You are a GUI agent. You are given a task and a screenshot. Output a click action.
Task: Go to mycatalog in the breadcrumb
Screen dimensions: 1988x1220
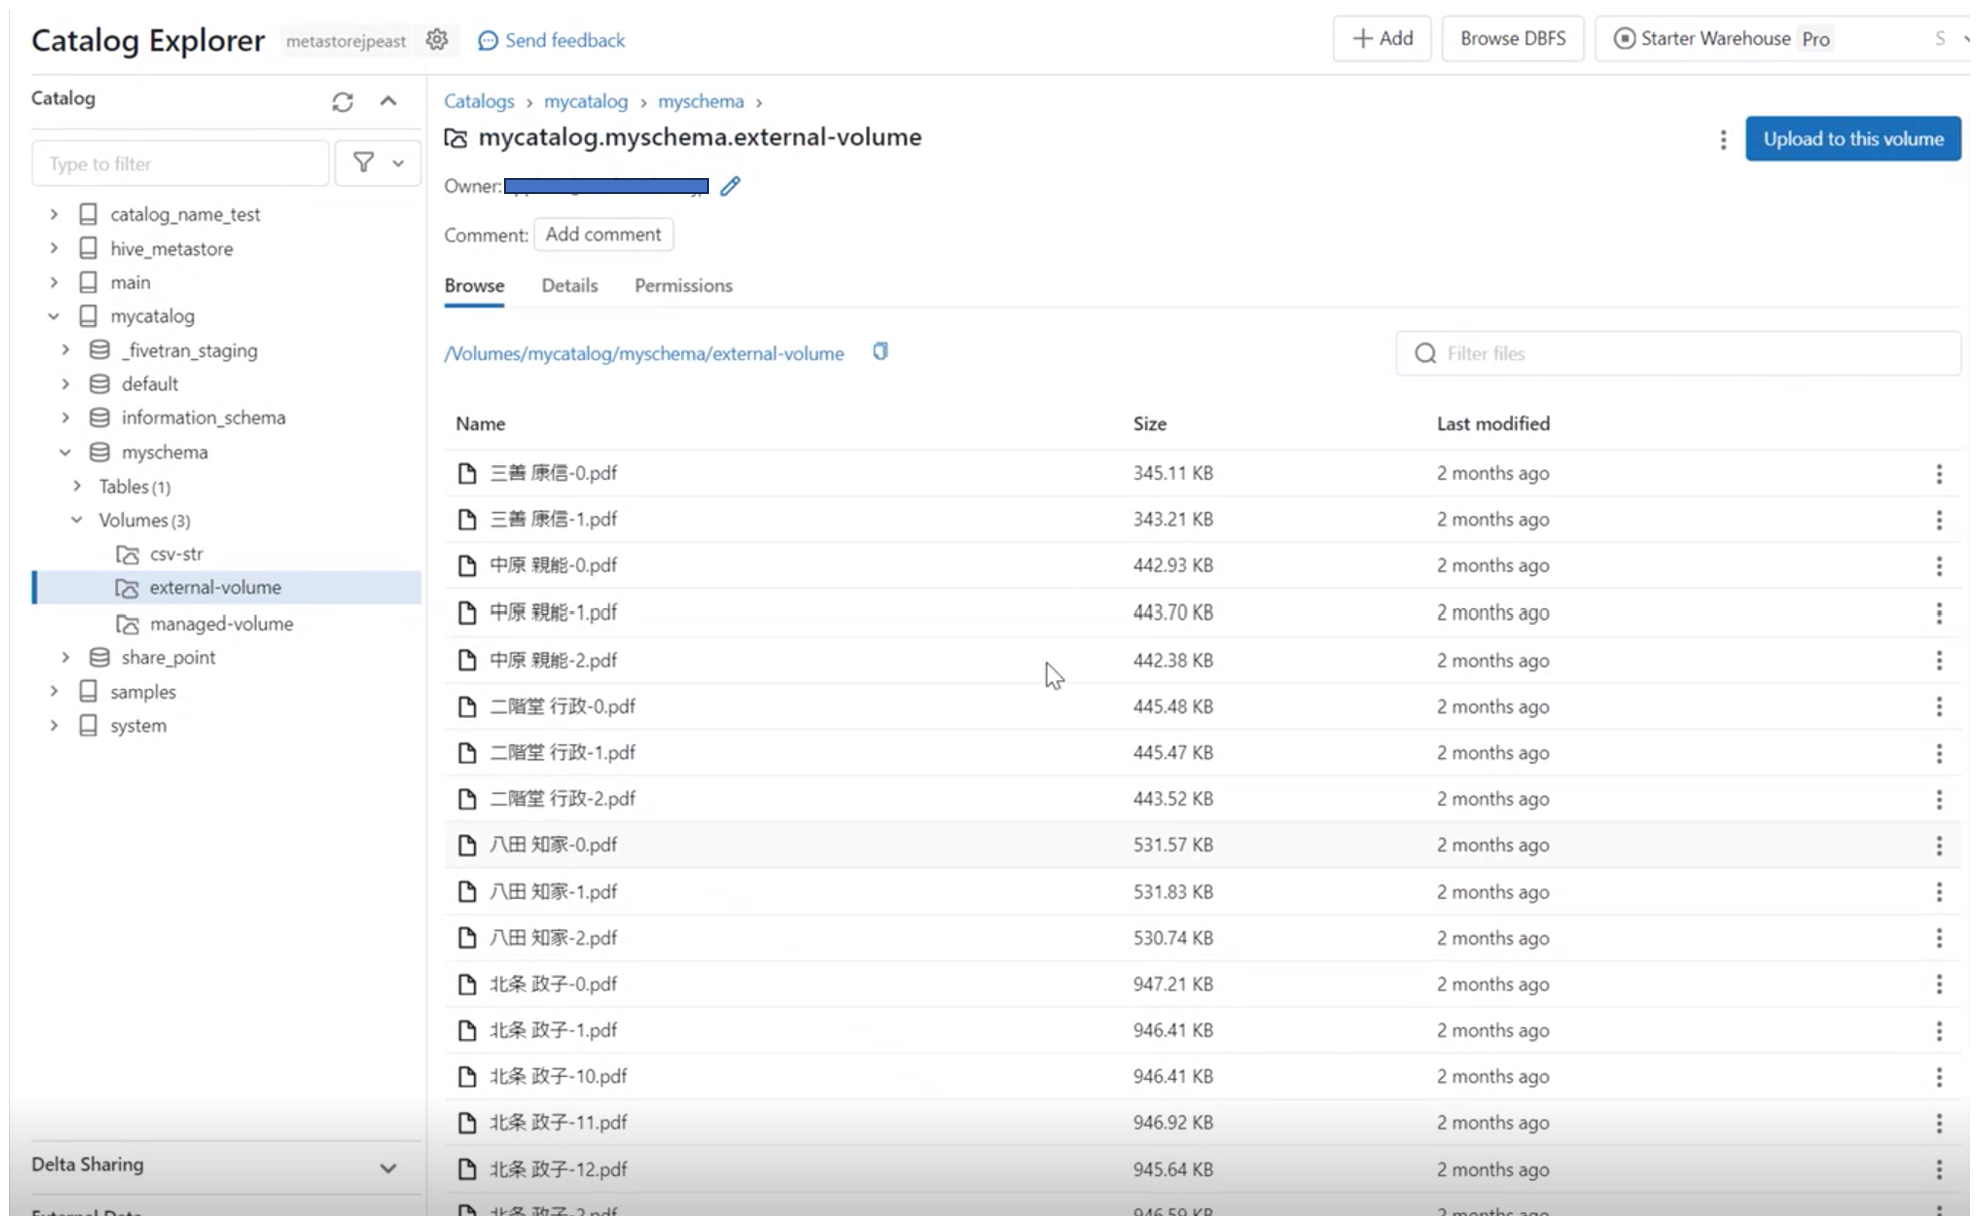coord(585,101)
